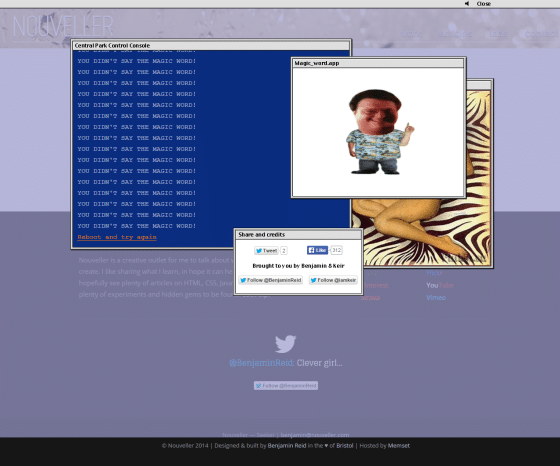Image resolution: width=560 pixels, height=466 pixels.
Task: Open the contact navigation item
Action: point(541,34)
